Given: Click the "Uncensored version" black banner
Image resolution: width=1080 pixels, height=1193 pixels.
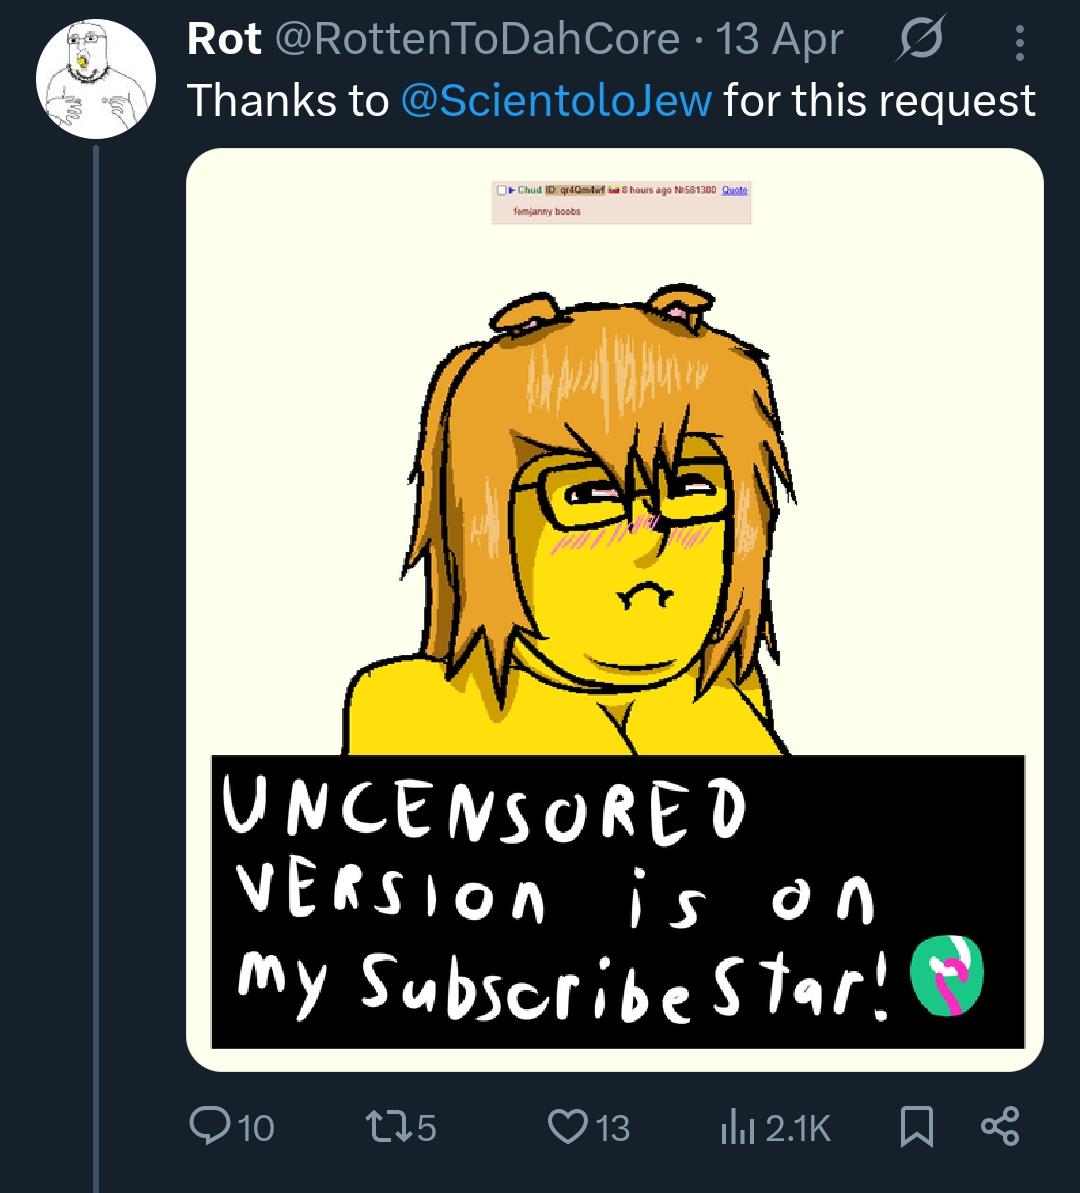Looking at the screenshot, I should click(x=560, y=900).
